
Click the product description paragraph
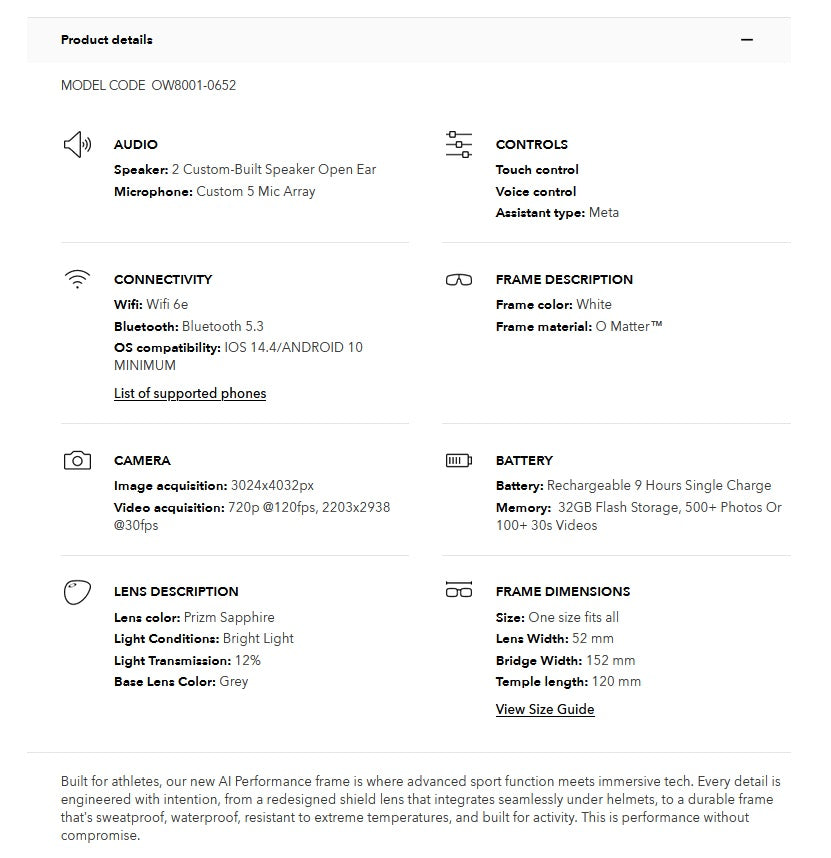click(x=420, y=808)
